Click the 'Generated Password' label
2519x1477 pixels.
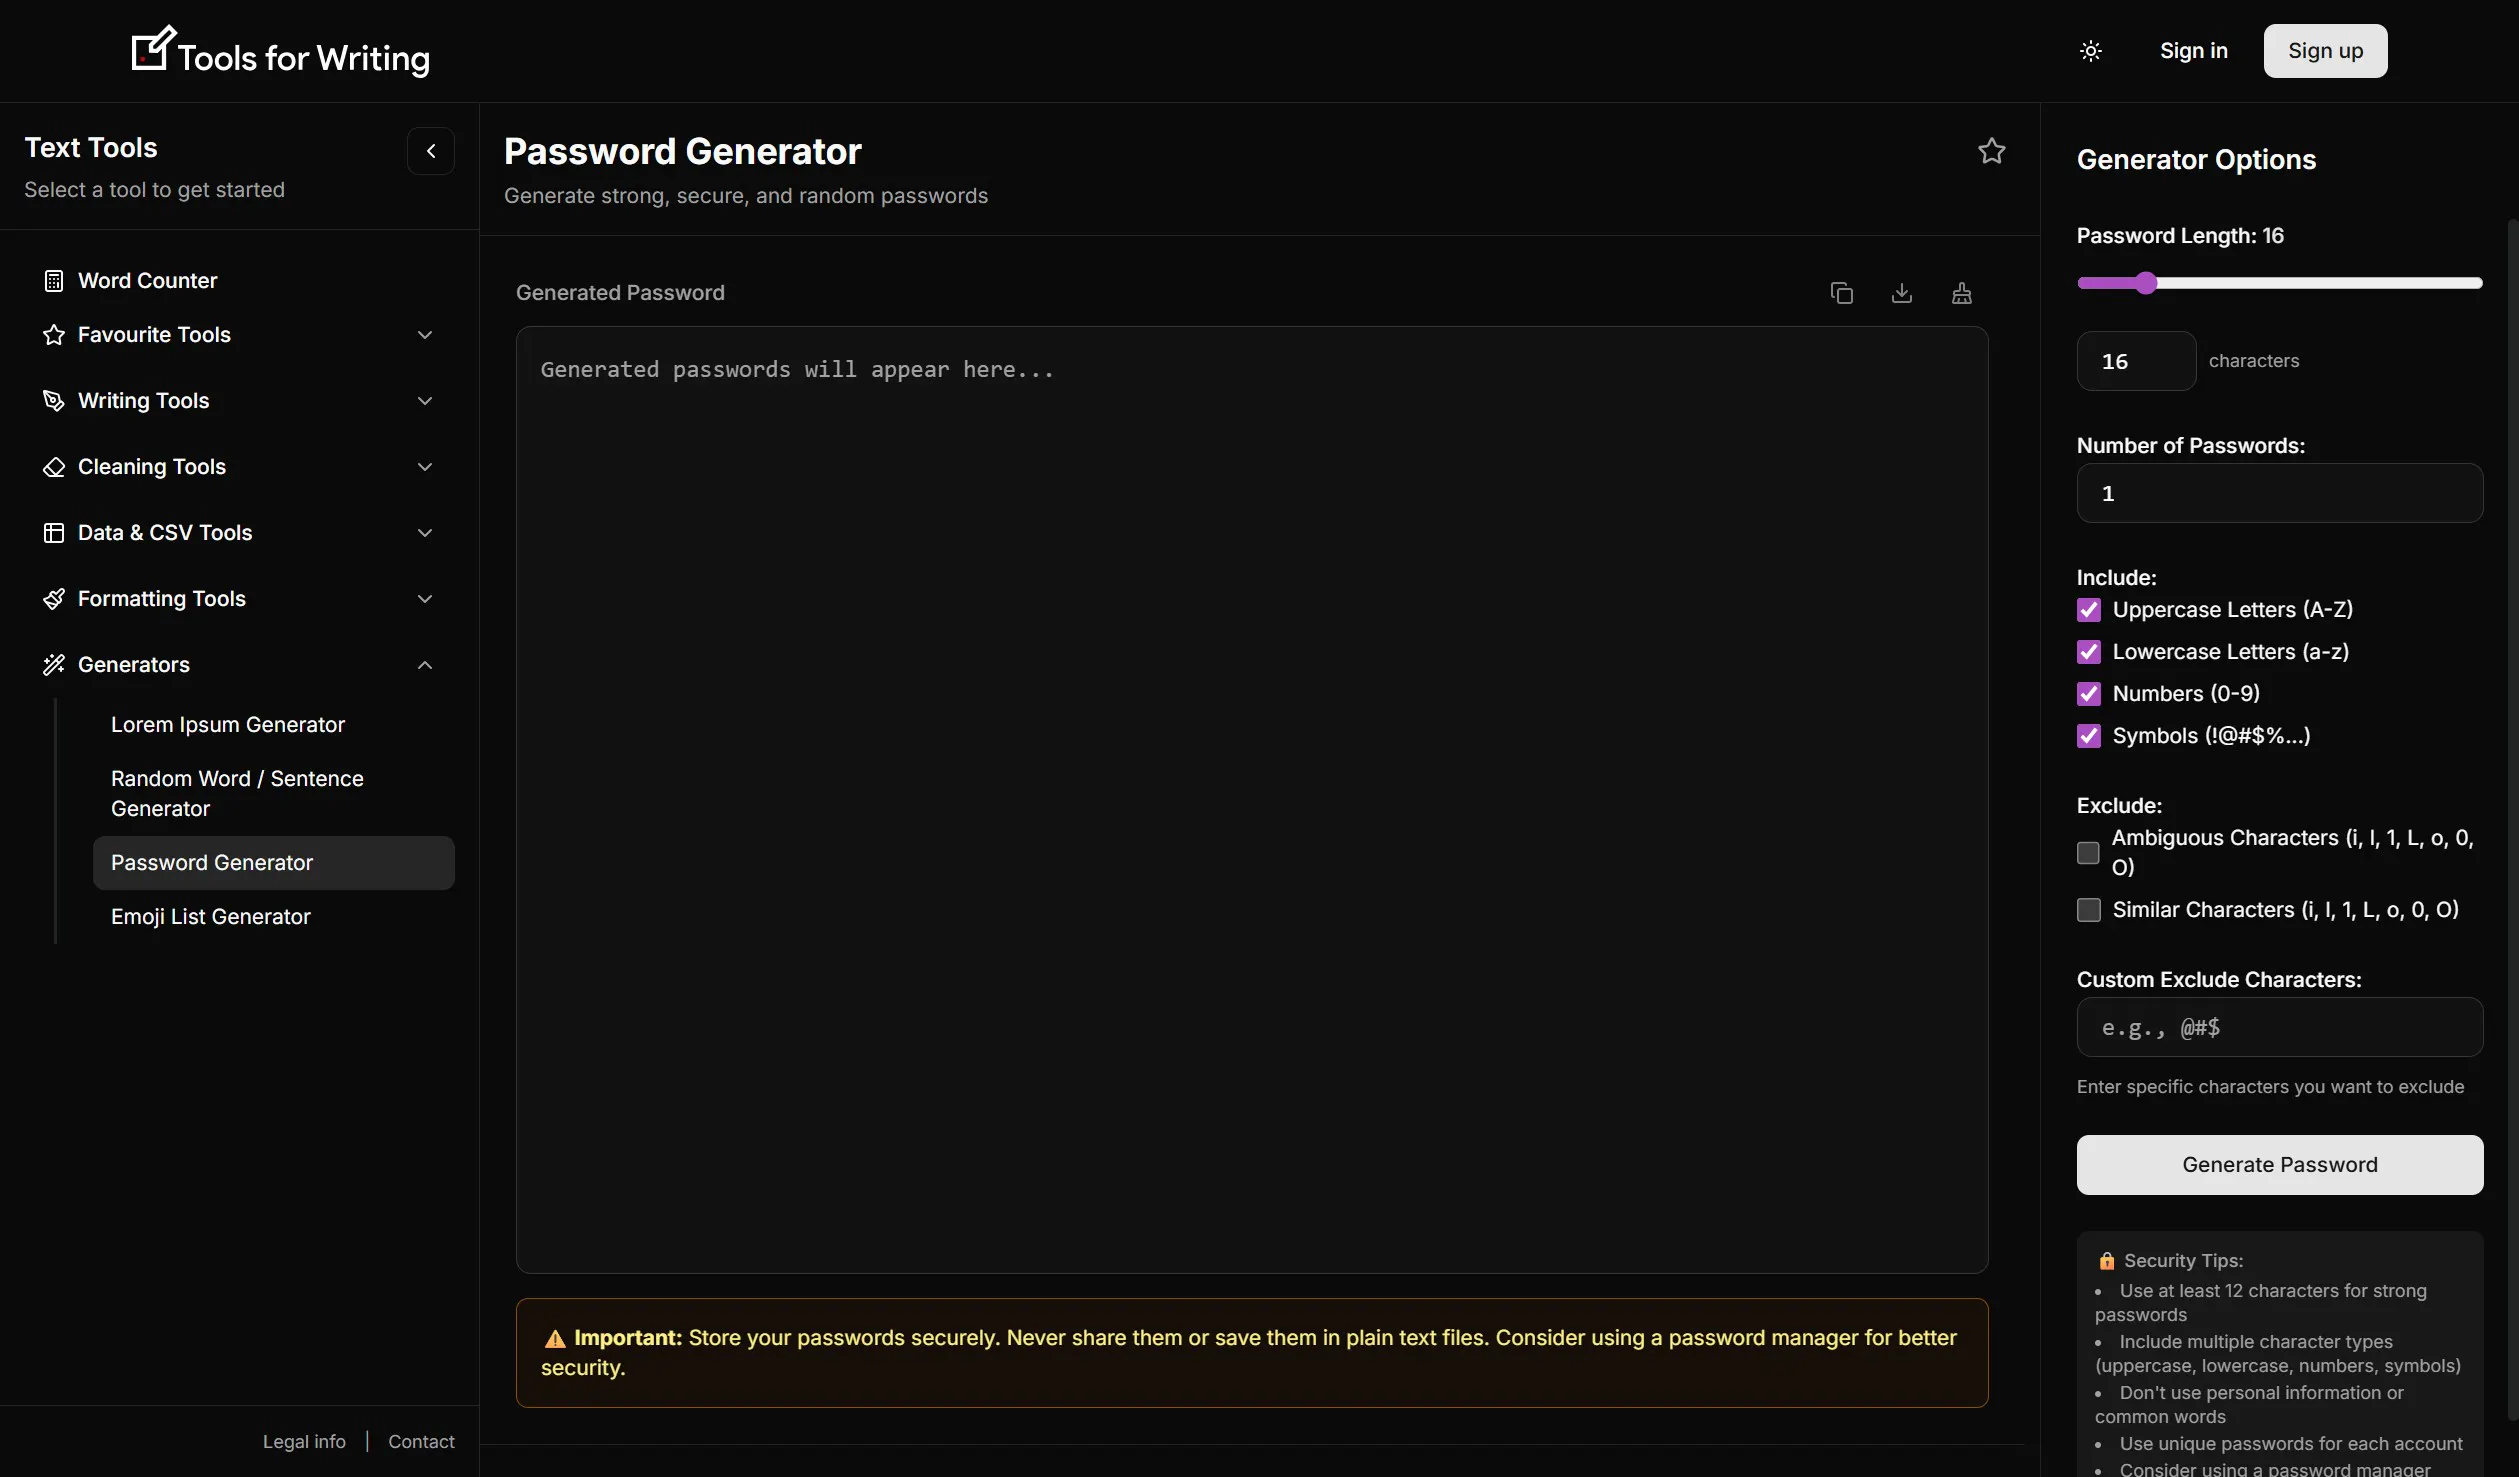point(620,293)
